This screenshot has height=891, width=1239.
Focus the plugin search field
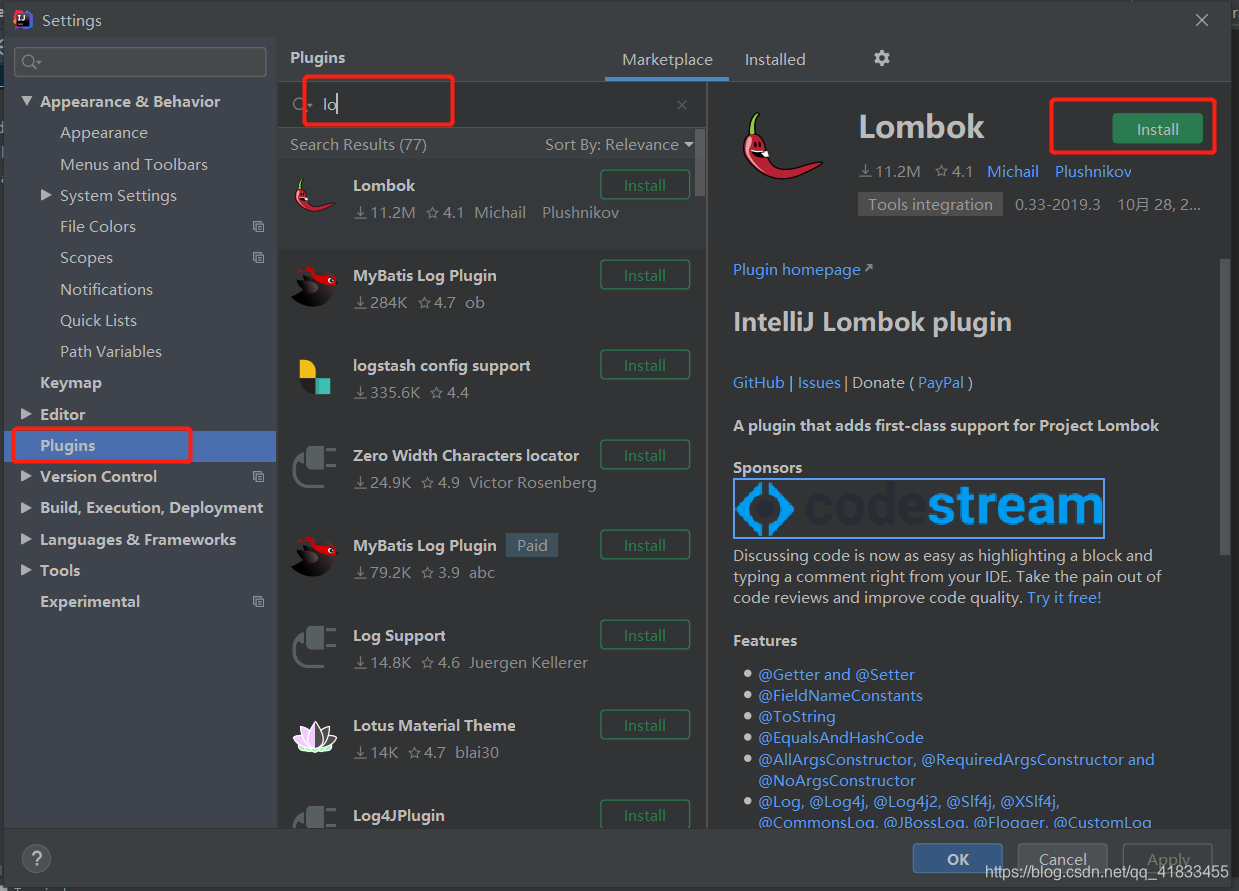[490, 104]
